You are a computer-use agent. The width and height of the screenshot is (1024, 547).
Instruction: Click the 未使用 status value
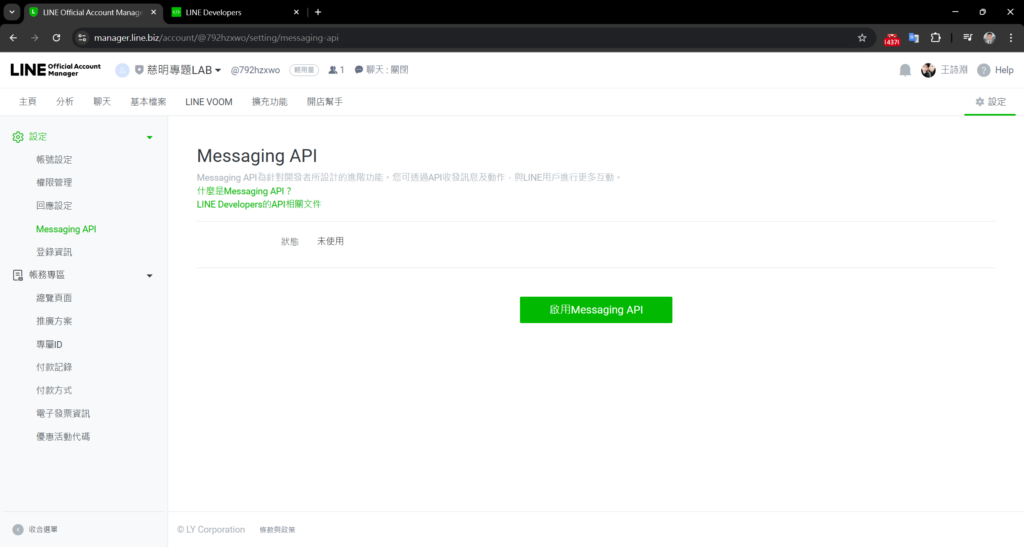[330, 241]
